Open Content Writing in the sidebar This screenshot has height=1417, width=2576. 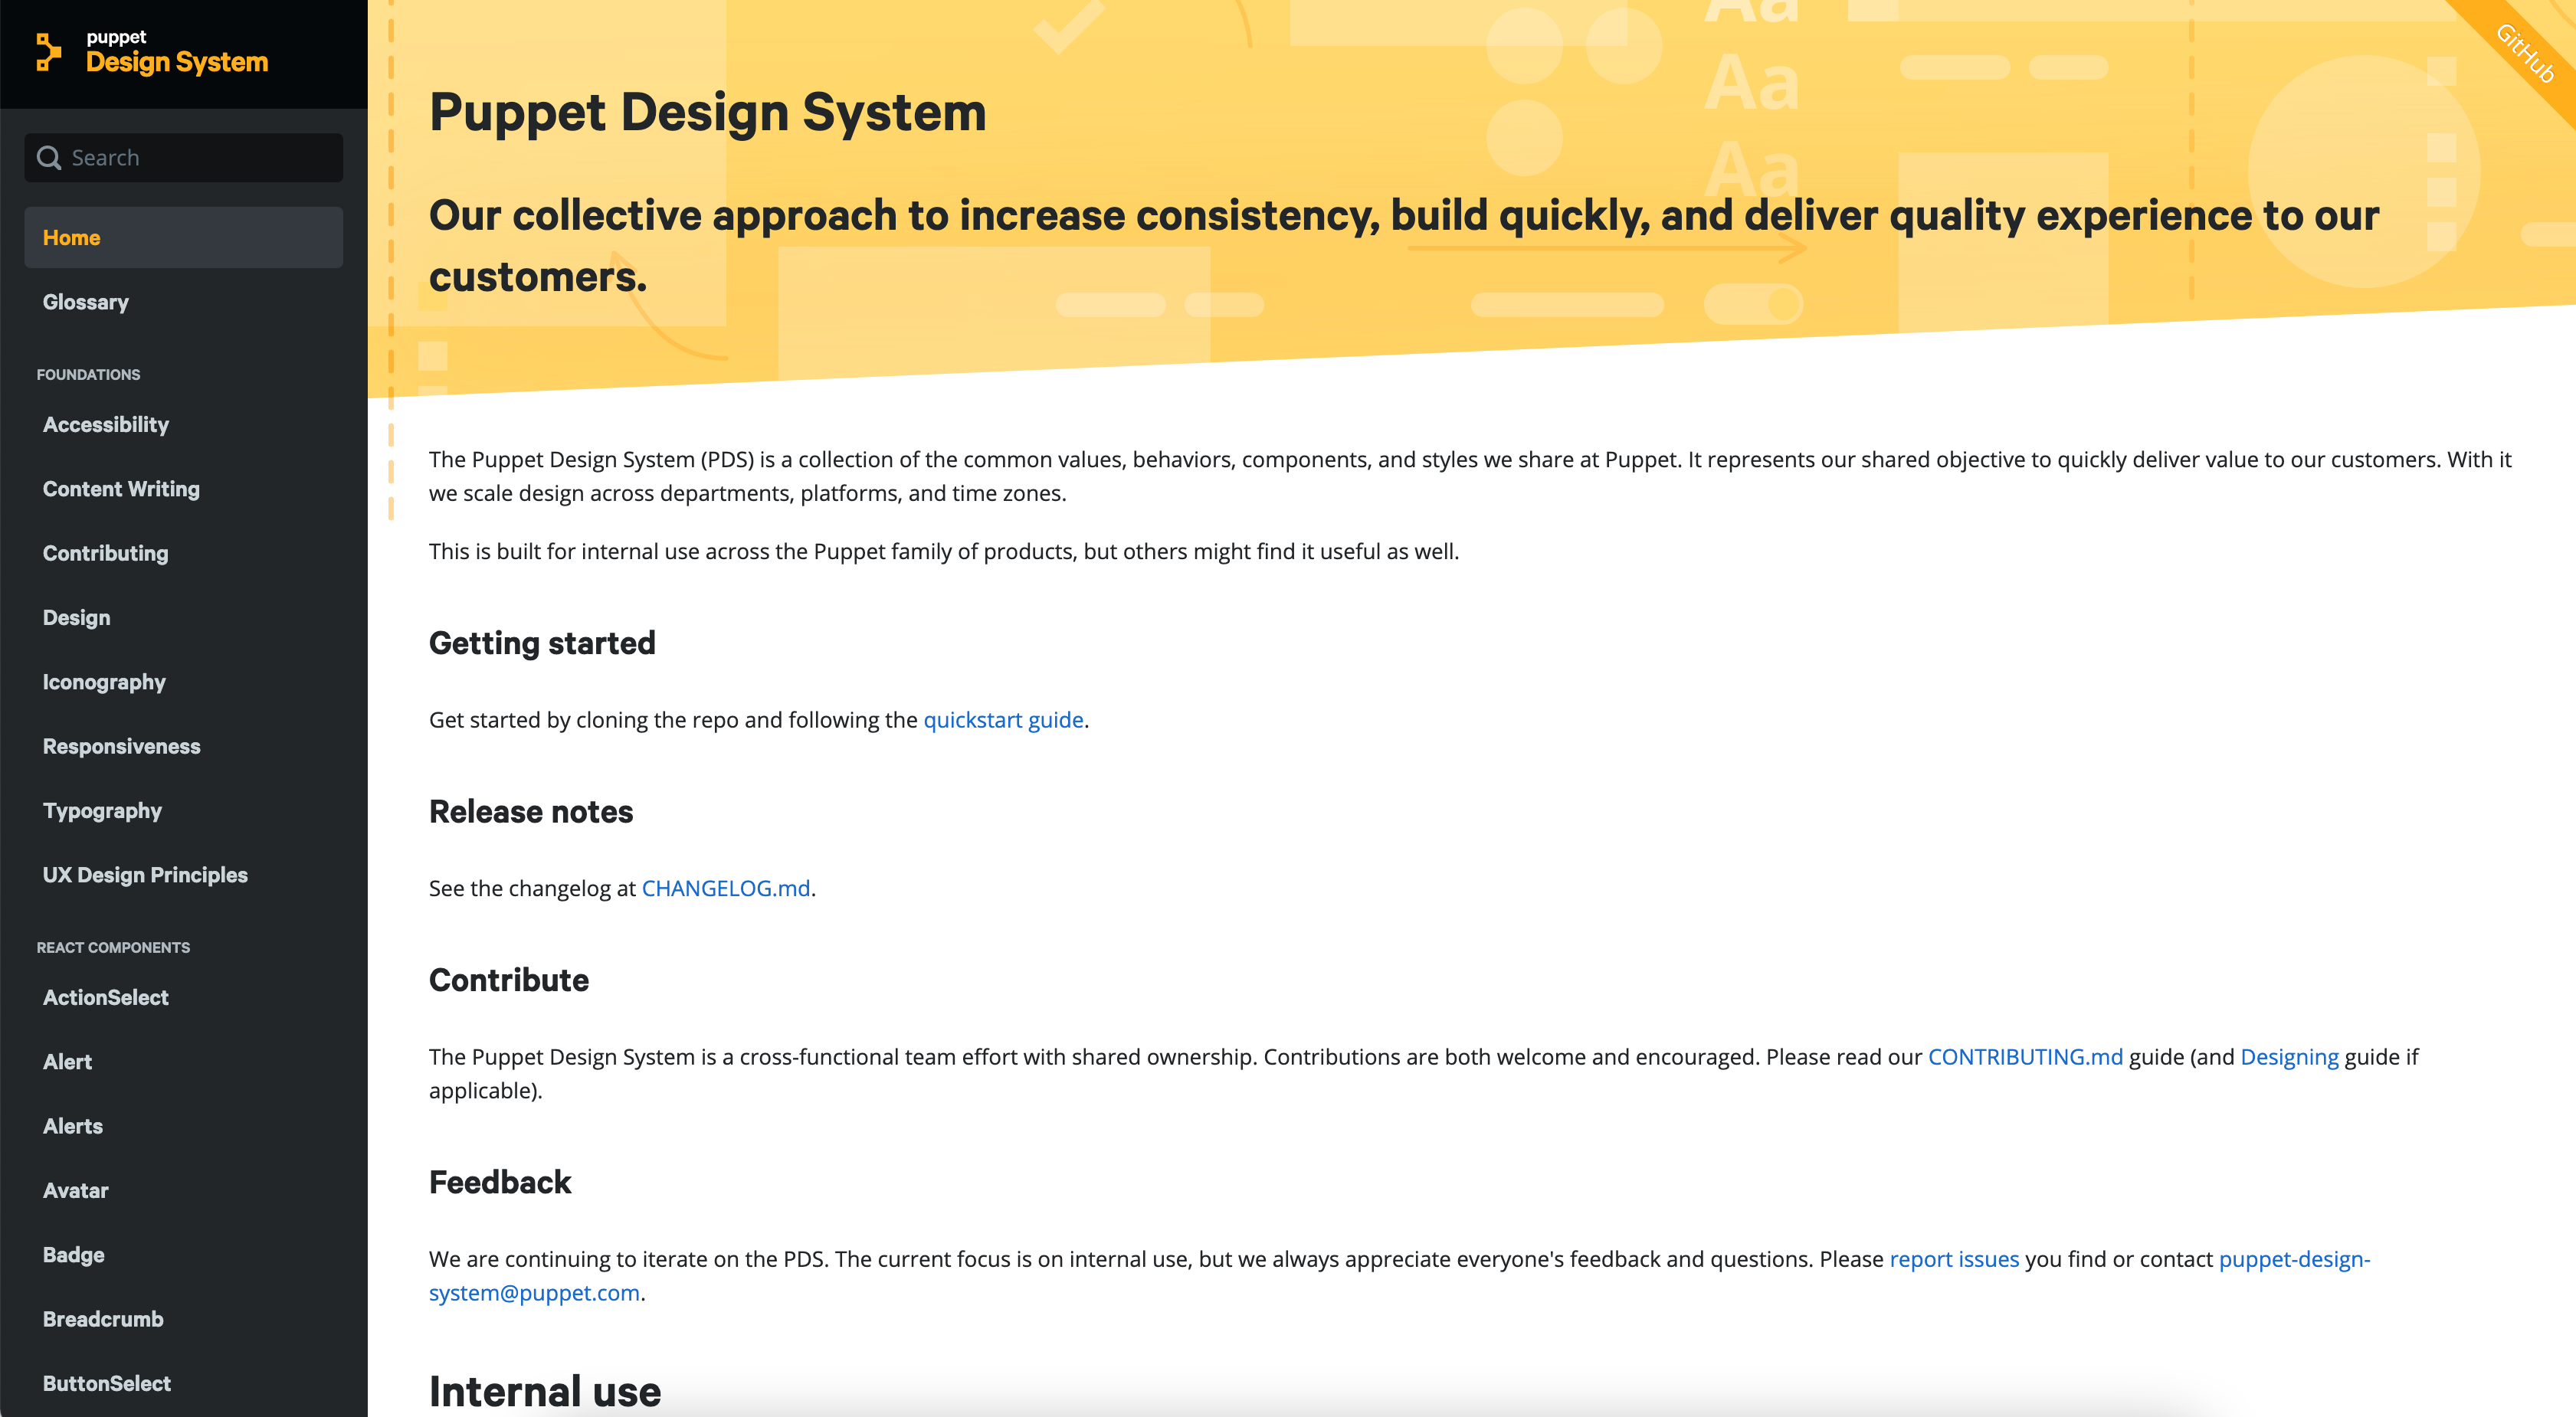coord(121,489)
